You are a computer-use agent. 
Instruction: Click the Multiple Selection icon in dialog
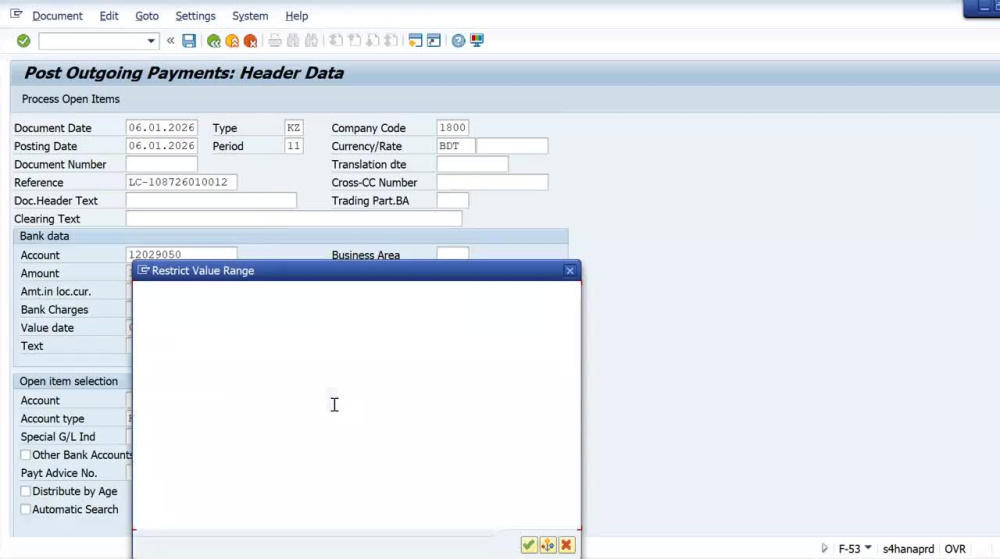(x=548, y=545)
